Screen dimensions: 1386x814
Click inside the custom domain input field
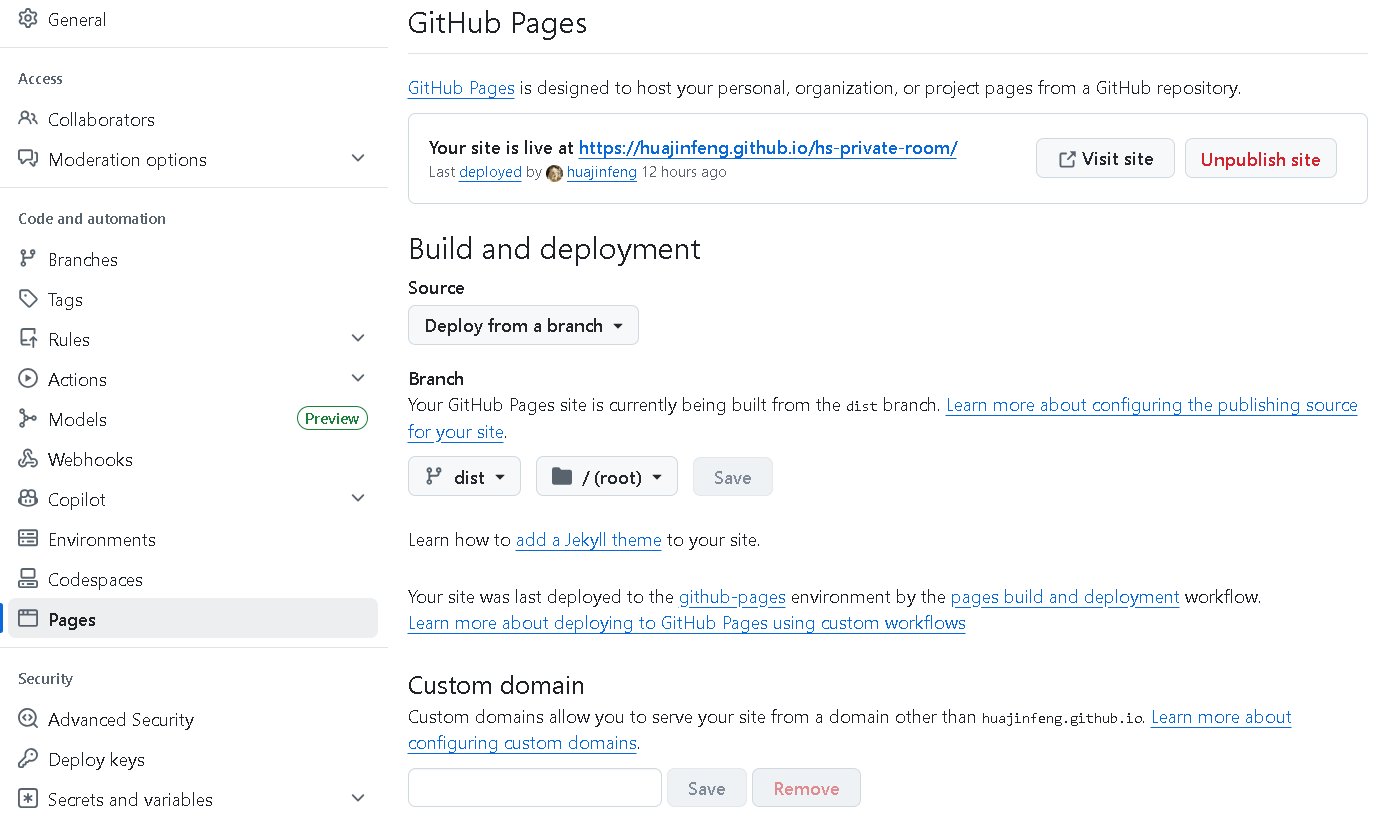click(x=534, y=787)
